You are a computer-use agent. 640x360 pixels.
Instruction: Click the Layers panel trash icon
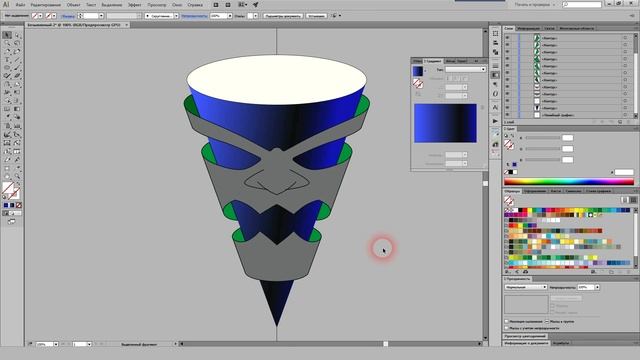click(x=629, y=122)
